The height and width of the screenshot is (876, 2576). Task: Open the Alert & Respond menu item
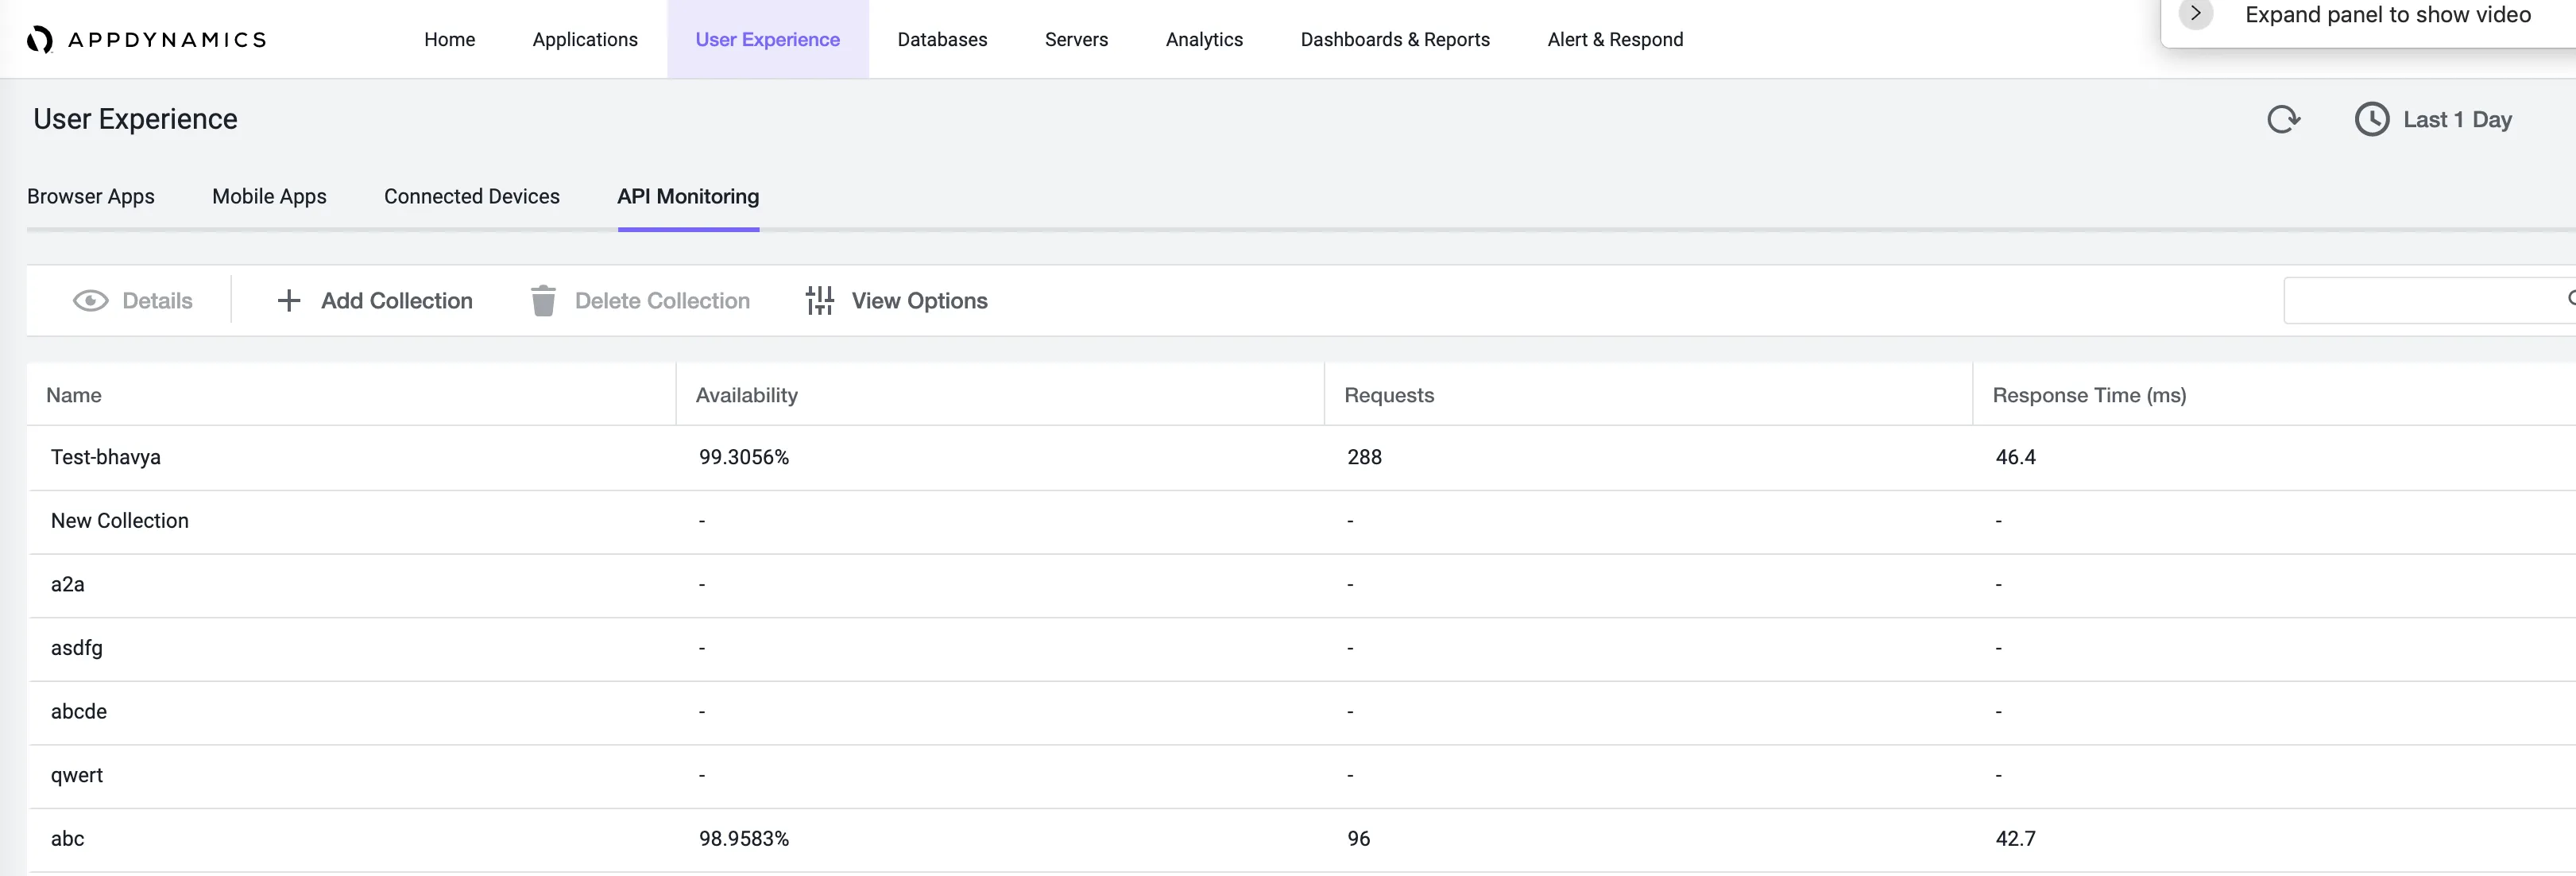(1615, 39)
